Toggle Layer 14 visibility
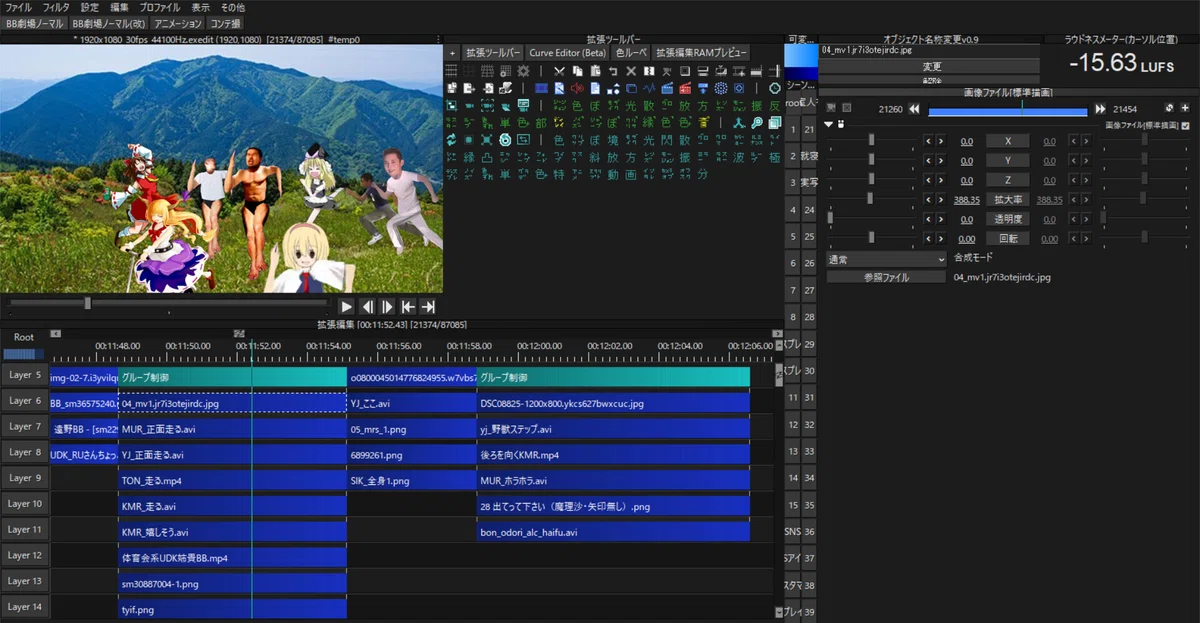The height and width of the screenshot is (623, 1200). click(24, 607)
